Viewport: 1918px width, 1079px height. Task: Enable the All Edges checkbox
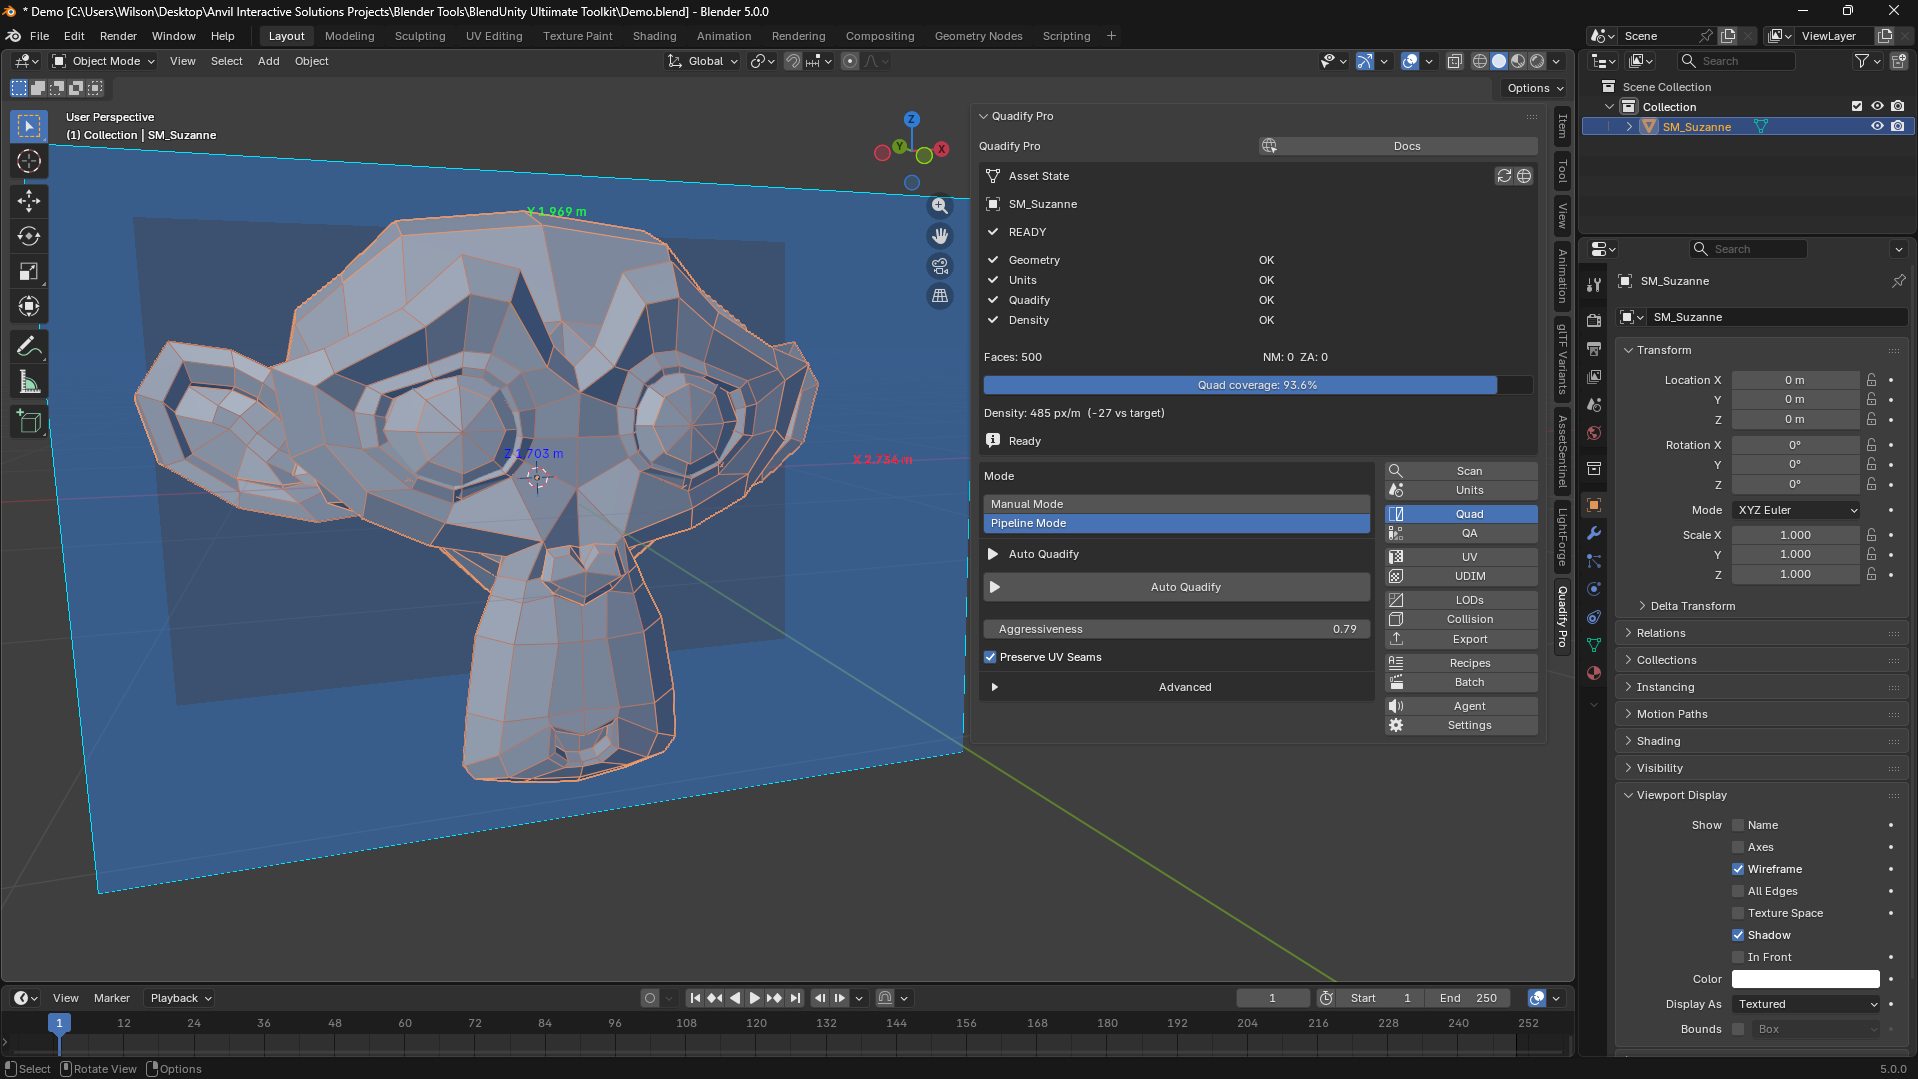[x=1738, y=891]
